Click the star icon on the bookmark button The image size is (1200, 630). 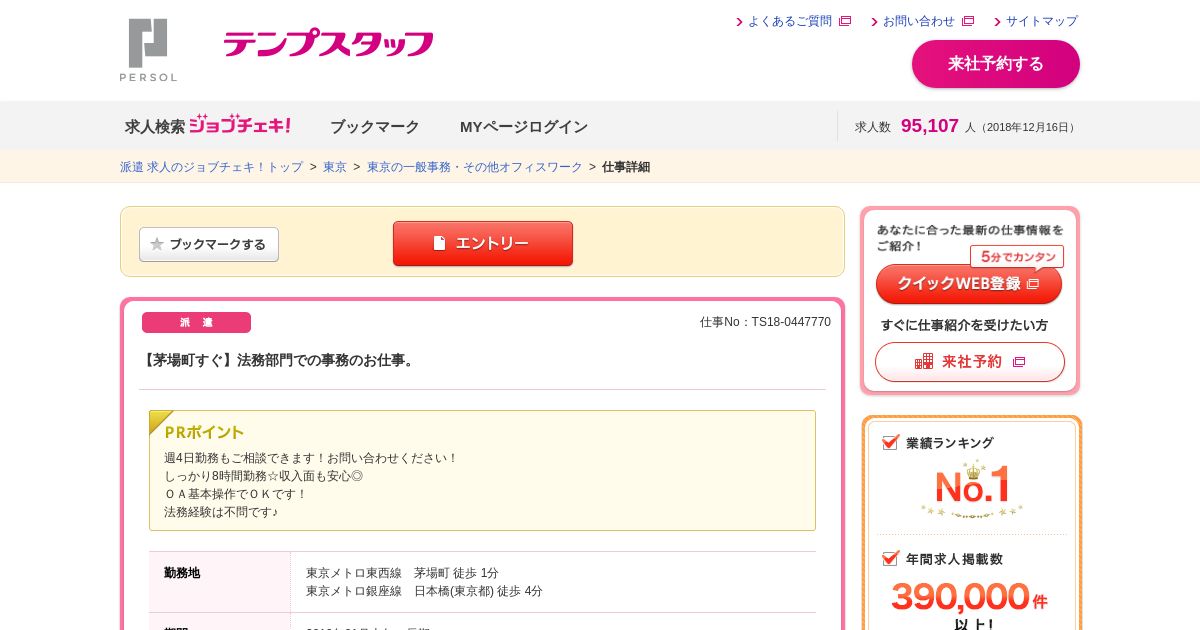tap(157, 244)
